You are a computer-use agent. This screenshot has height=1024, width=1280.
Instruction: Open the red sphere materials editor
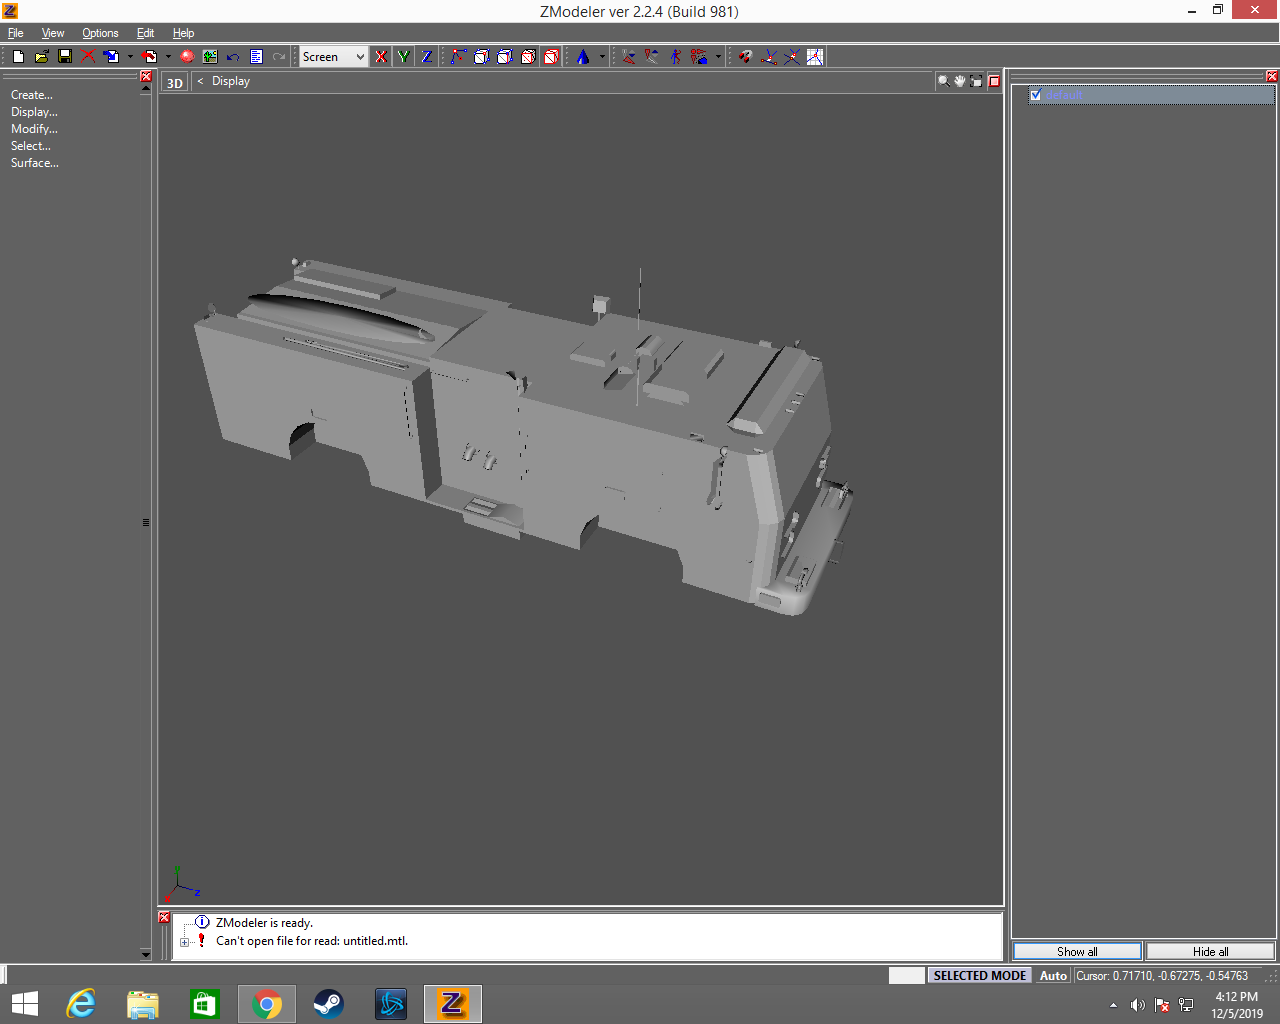tap(187, 57)
